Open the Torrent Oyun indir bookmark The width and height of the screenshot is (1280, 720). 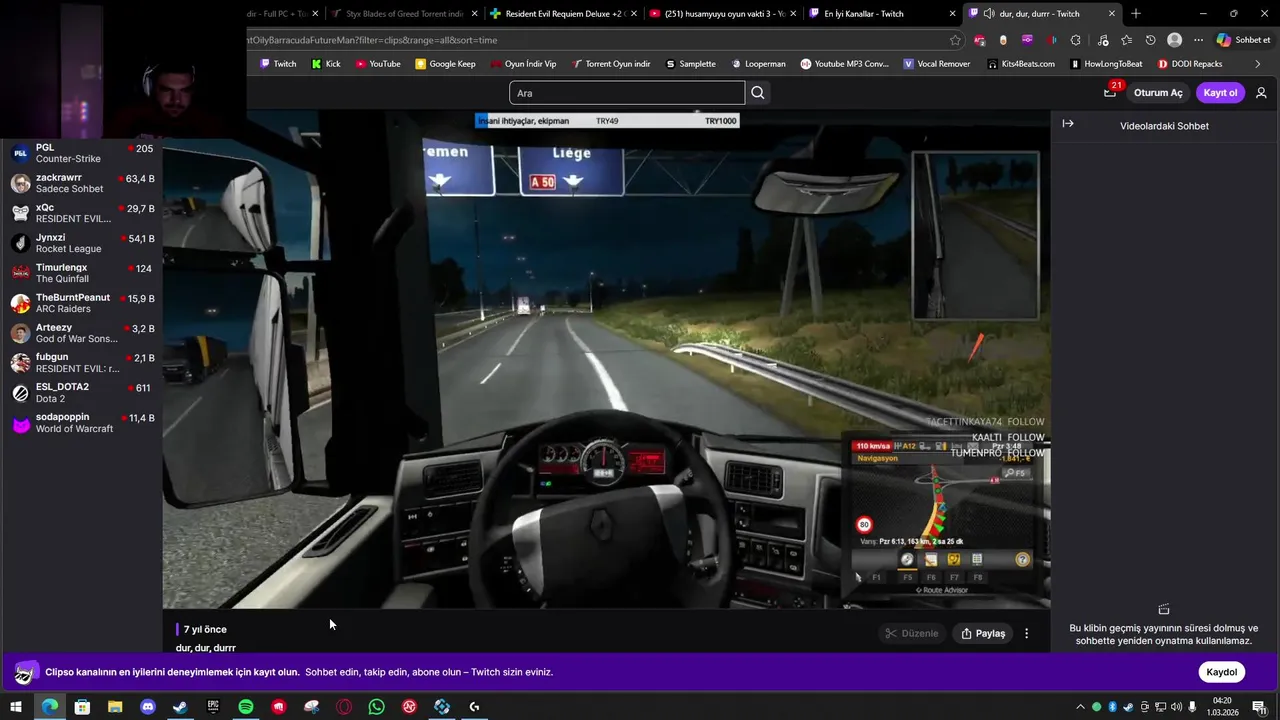(611, 64)
